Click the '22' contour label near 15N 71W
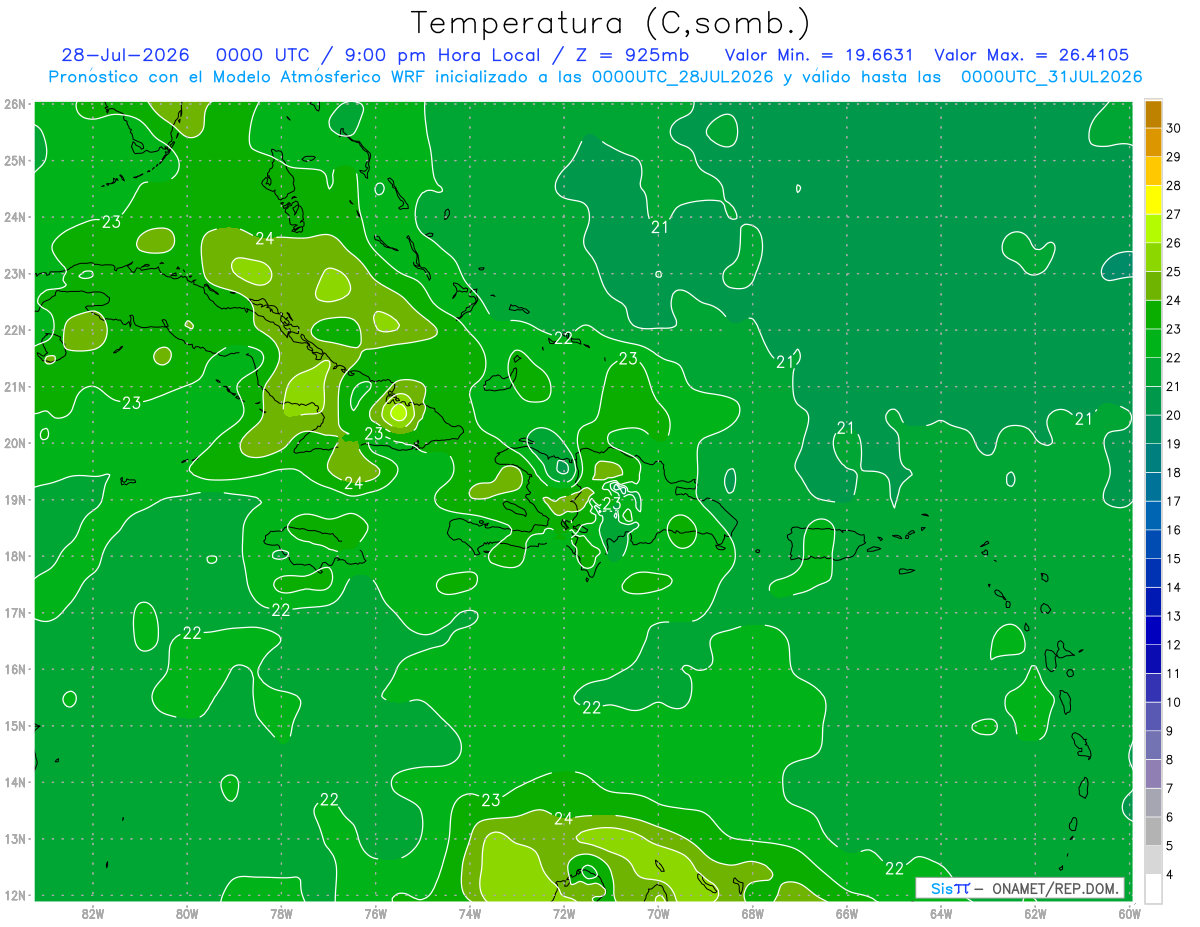Screen dimensions: 1200x927 click(591, 707)
